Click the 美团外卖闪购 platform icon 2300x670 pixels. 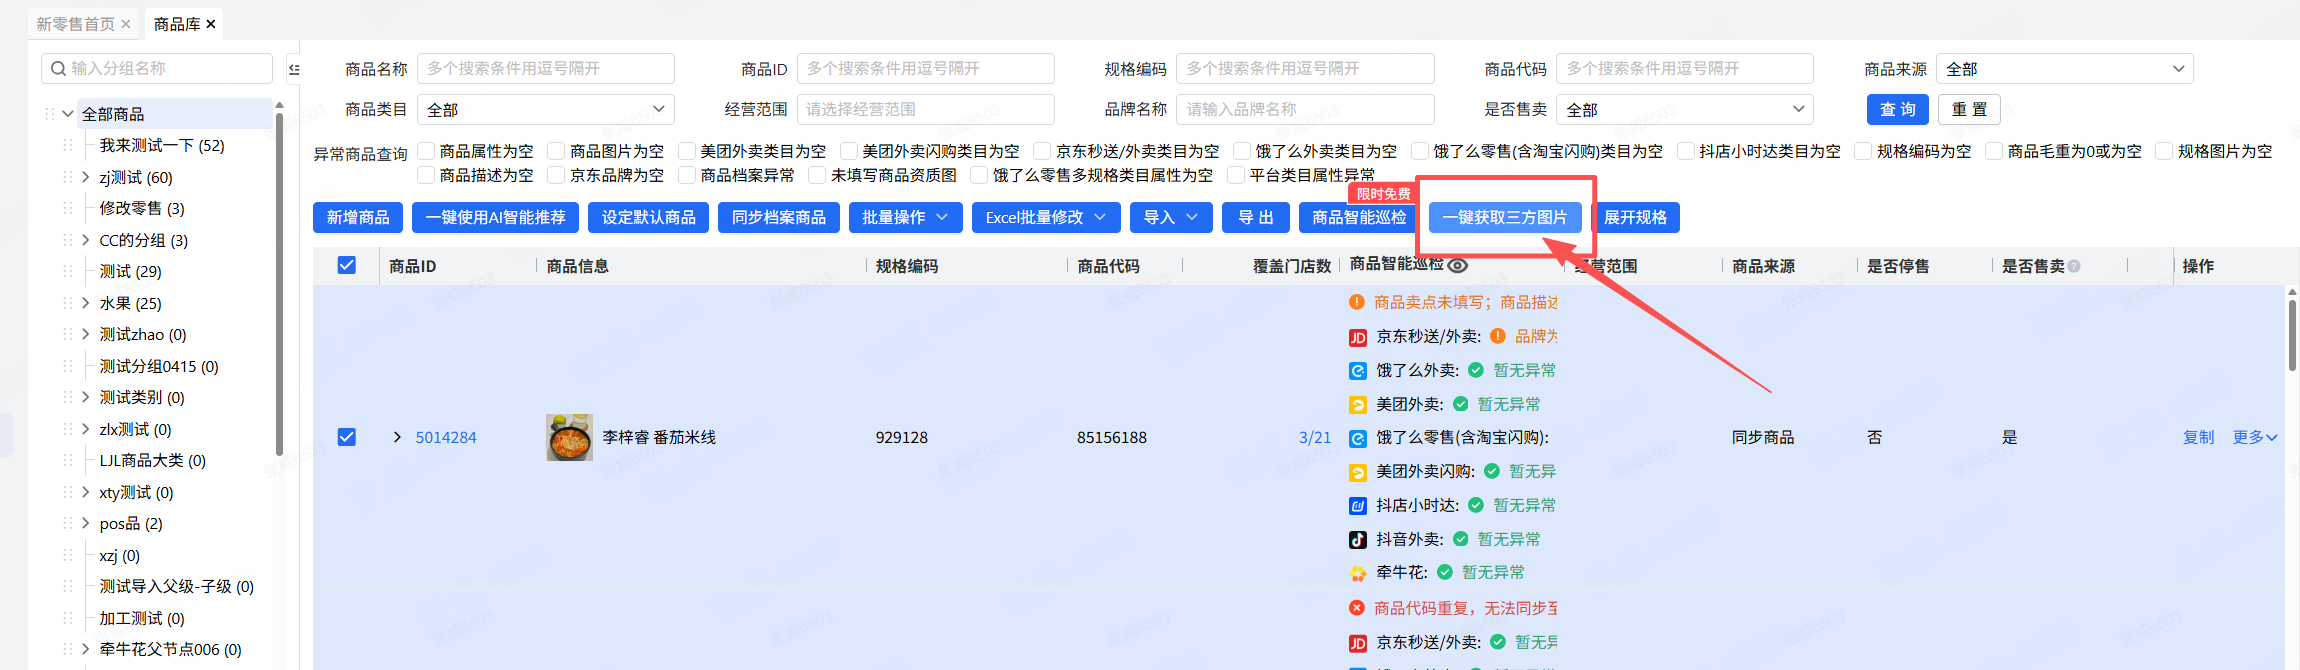tap(1358, 472)
